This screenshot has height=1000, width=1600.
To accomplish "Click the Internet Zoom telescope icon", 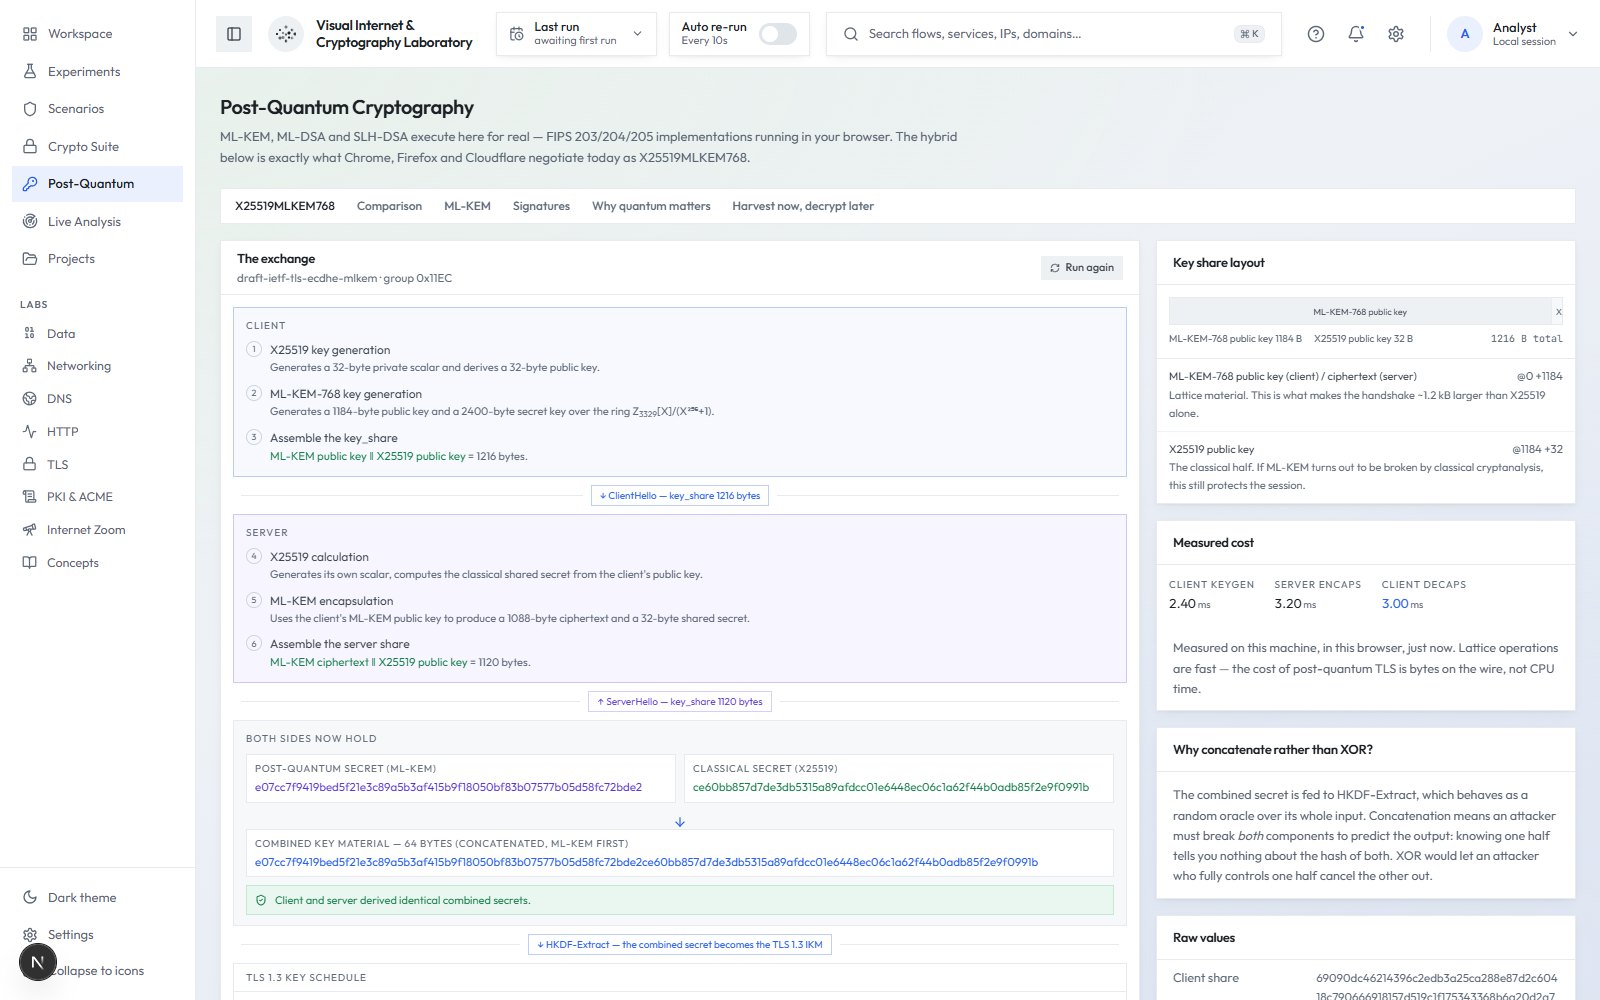I will point(29,530).
